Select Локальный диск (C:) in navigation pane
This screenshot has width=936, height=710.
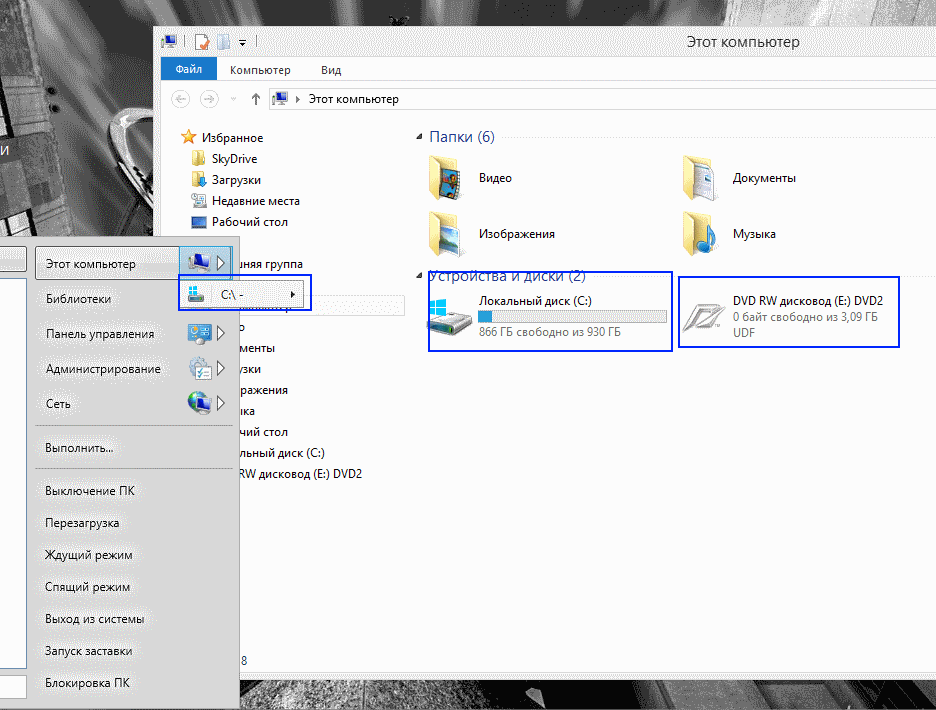pyautogui.click(x=282, y=453)
